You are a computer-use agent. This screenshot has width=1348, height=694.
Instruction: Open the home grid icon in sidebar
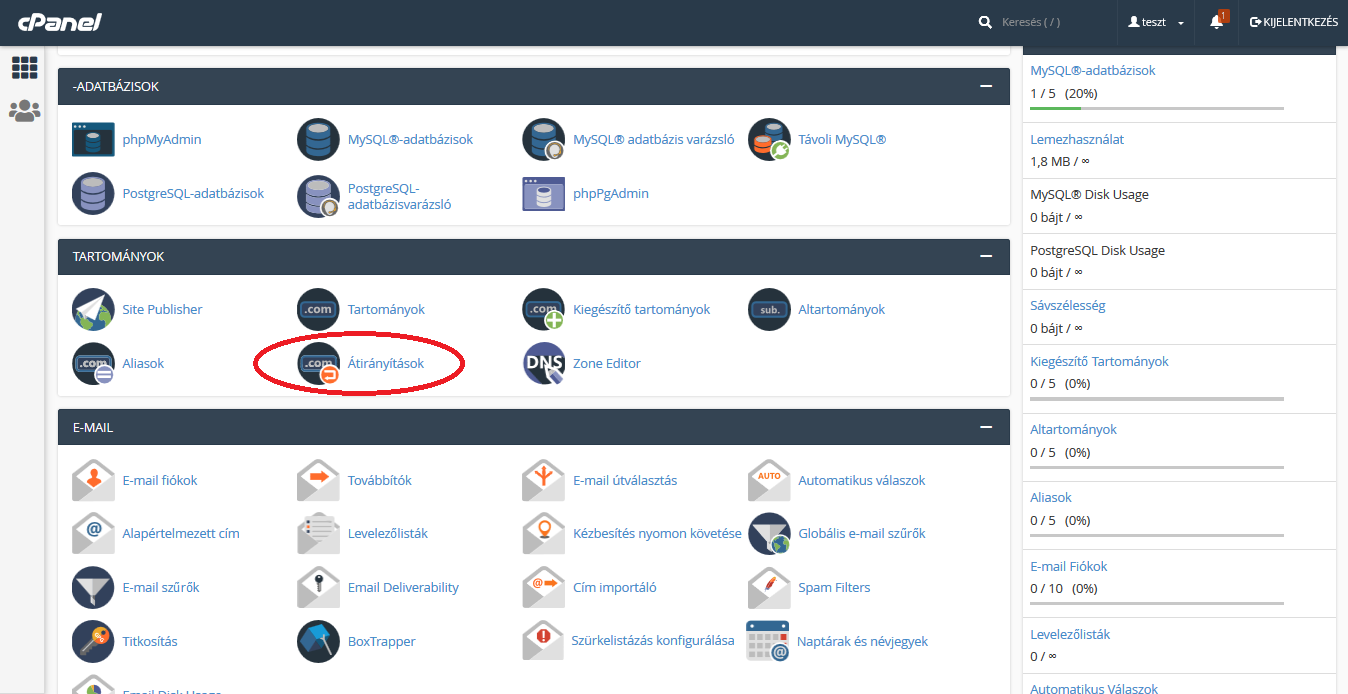point(24,68)
